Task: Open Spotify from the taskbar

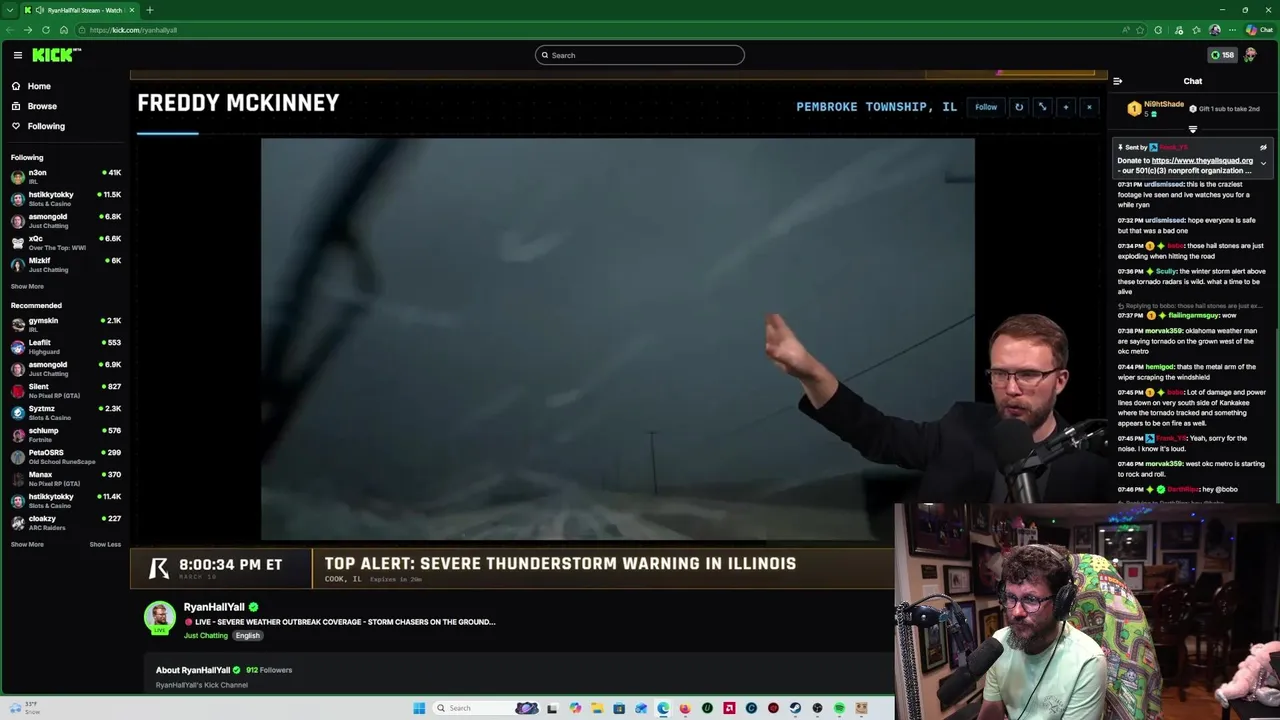Action: click(839, 708)
